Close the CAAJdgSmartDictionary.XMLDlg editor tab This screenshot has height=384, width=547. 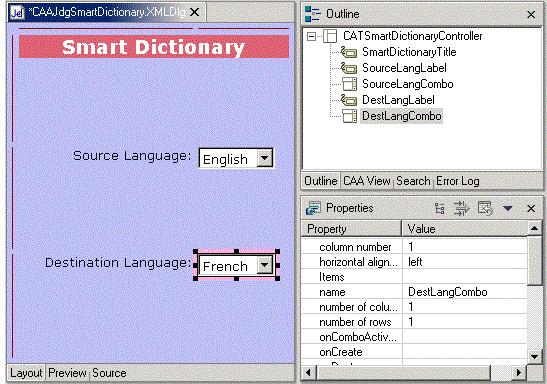pos(194,12)
